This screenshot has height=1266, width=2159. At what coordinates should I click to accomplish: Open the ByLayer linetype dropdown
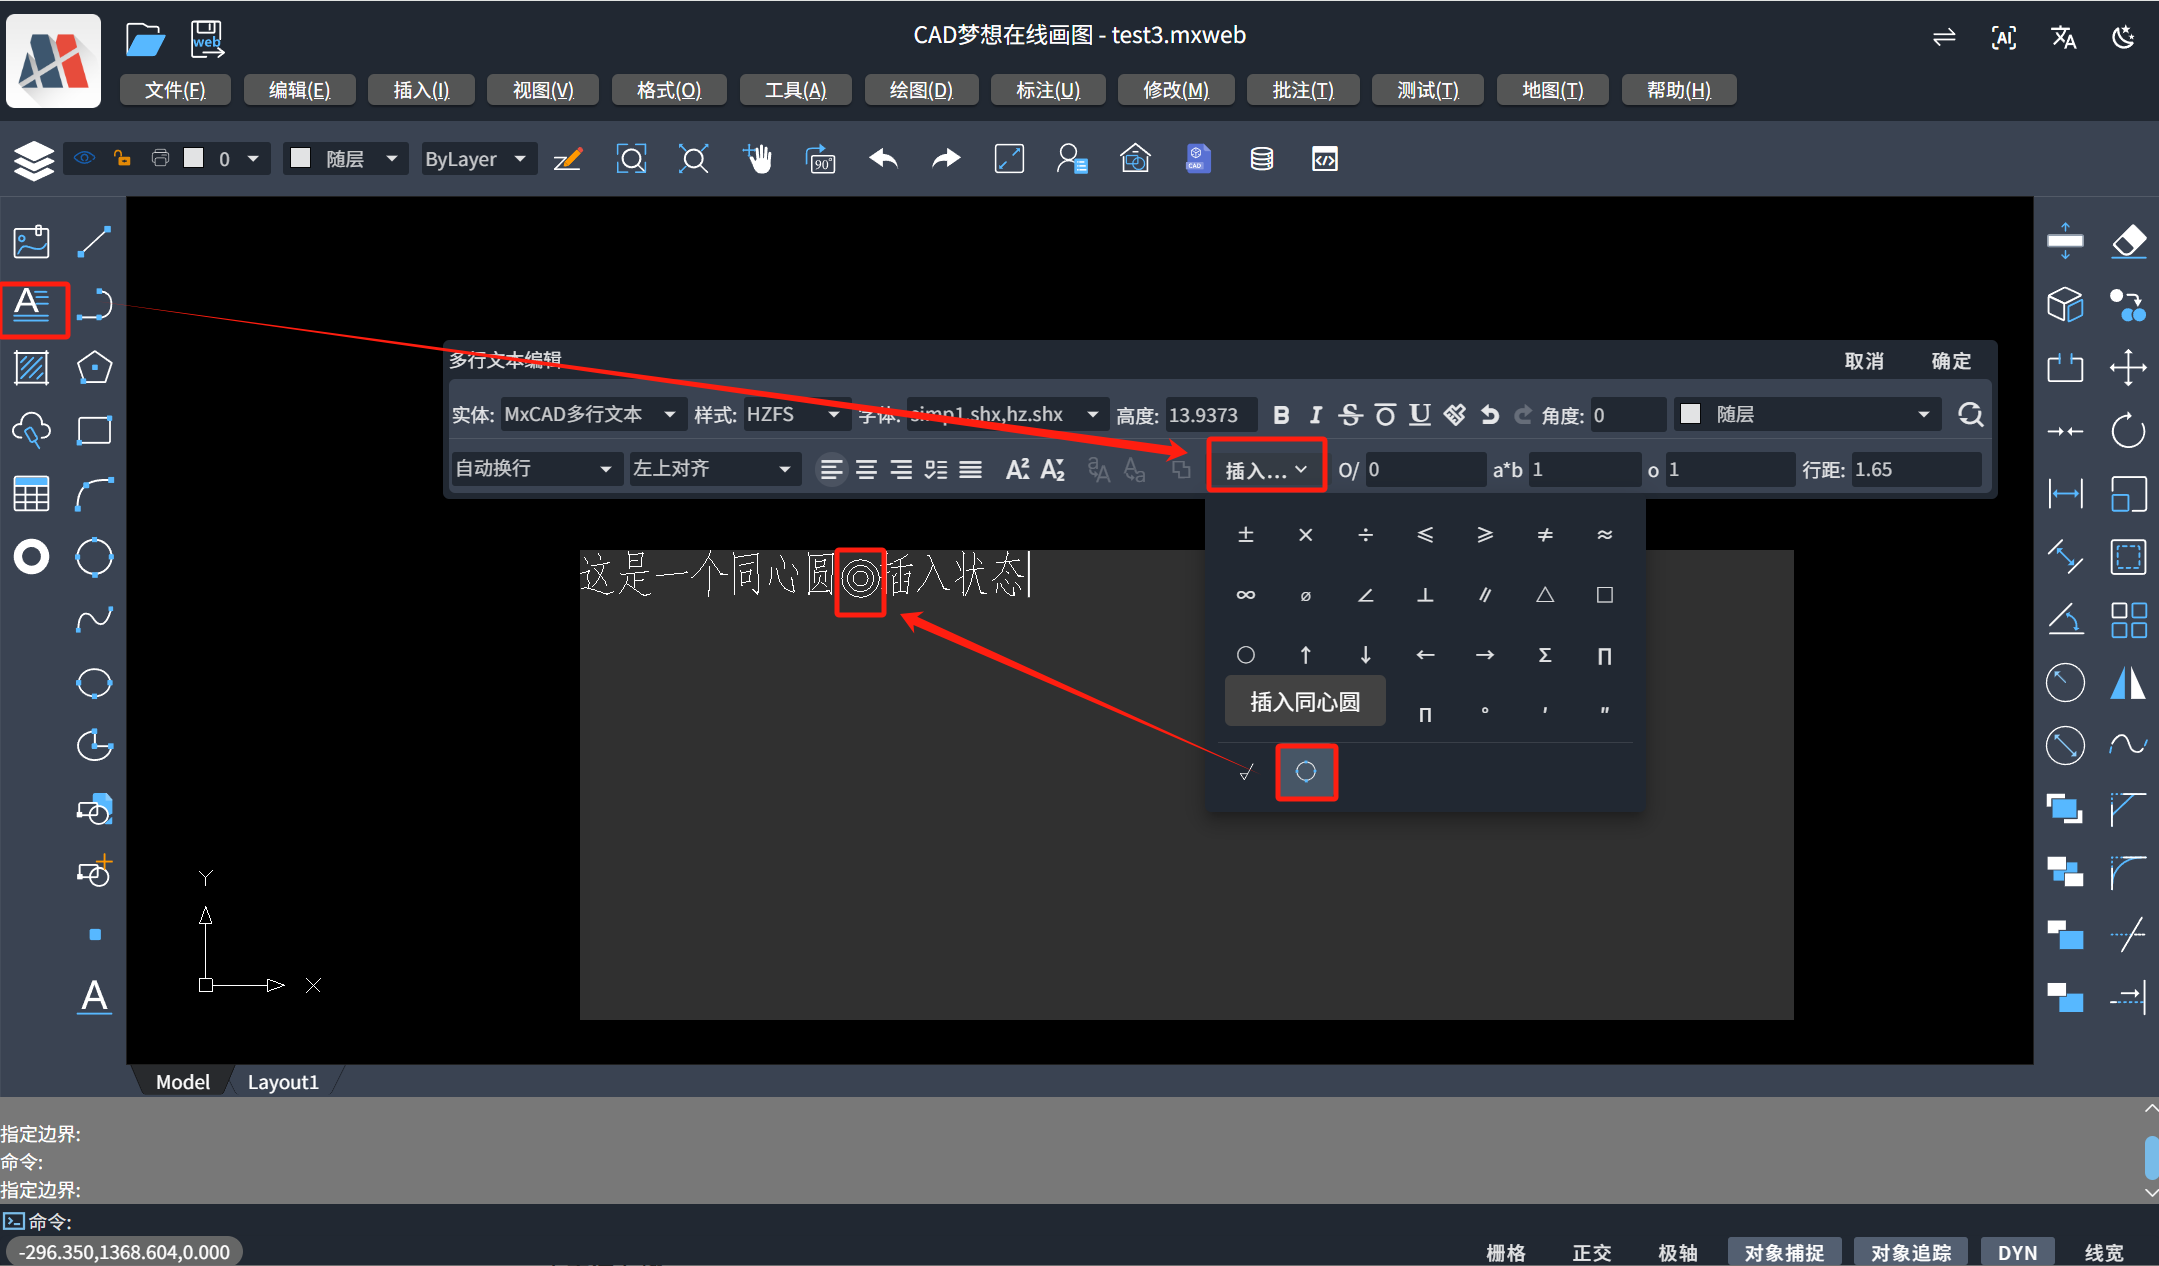click(477, 158)
